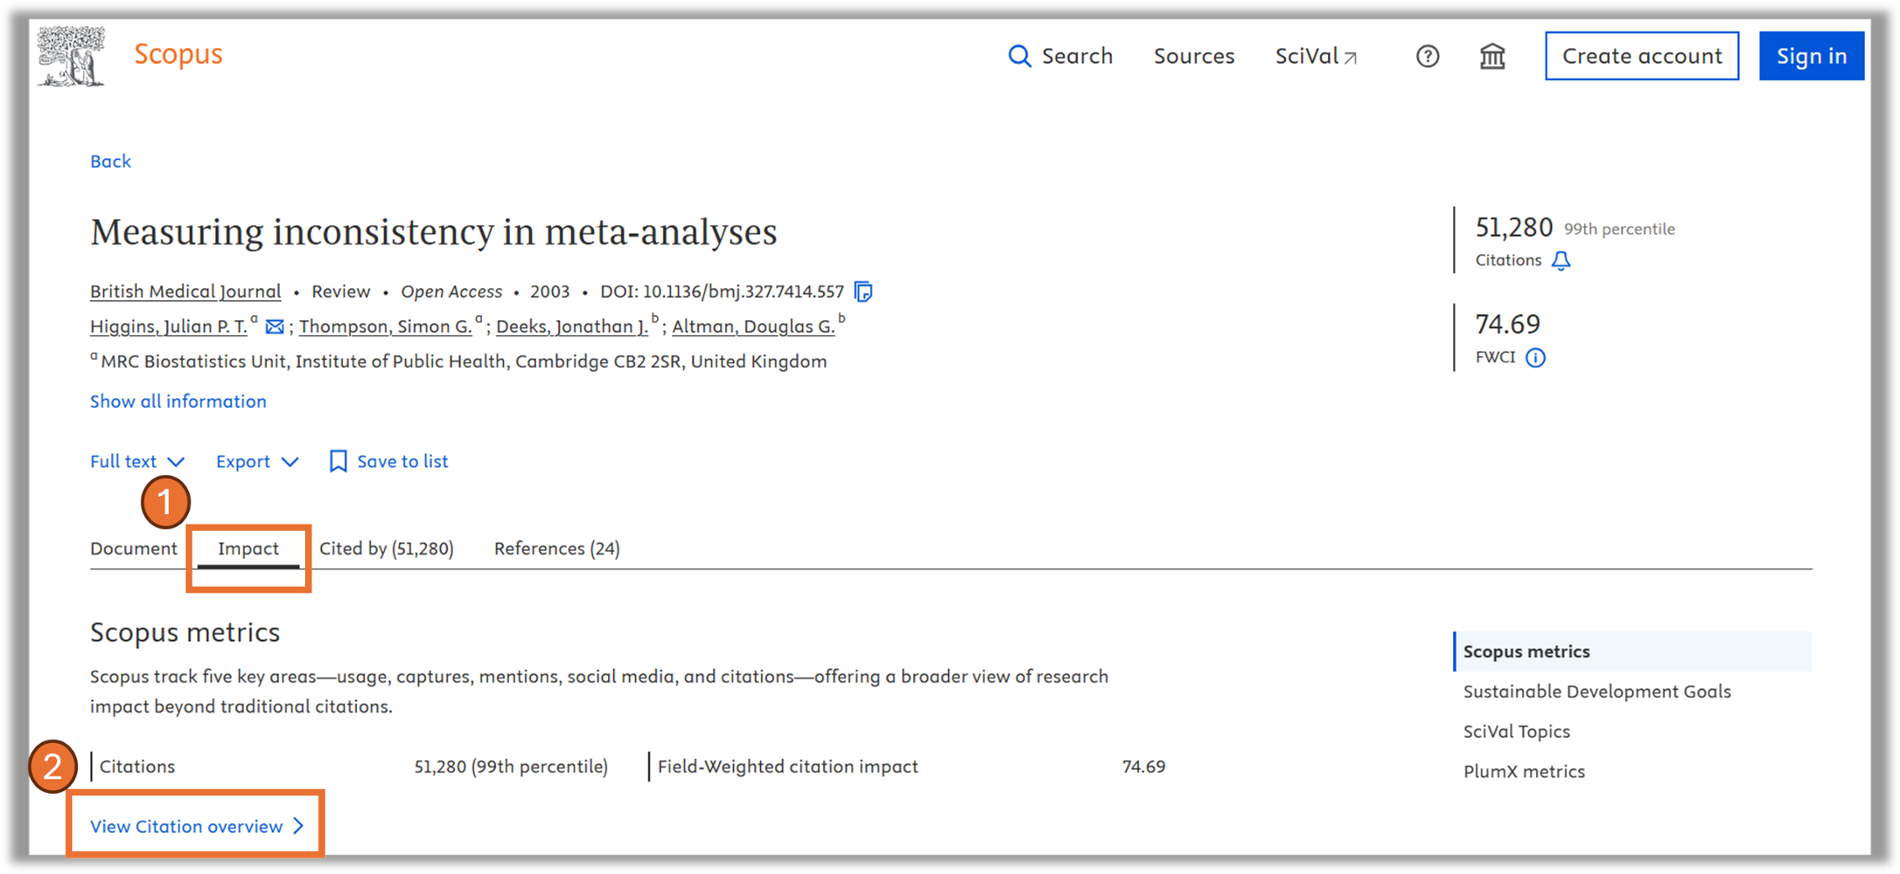Click the search magnifier icon
The width and height of the screenshot is (1900, 874).
point(1018,56)
